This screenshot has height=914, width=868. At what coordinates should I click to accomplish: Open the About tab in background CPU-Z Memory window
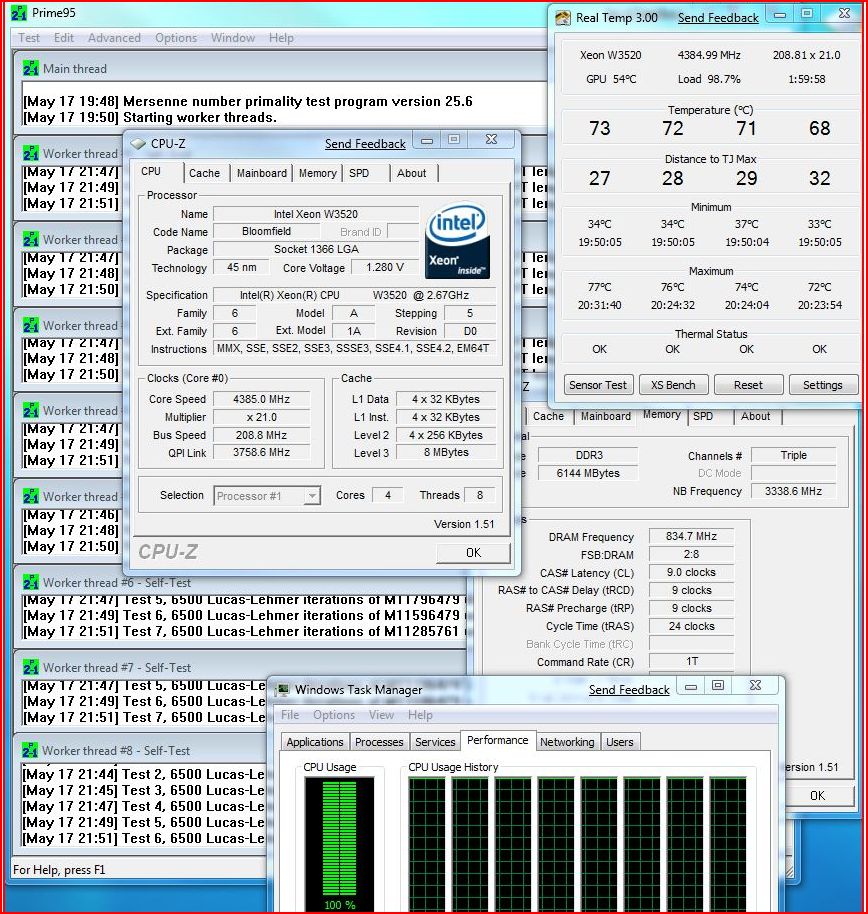755,416
